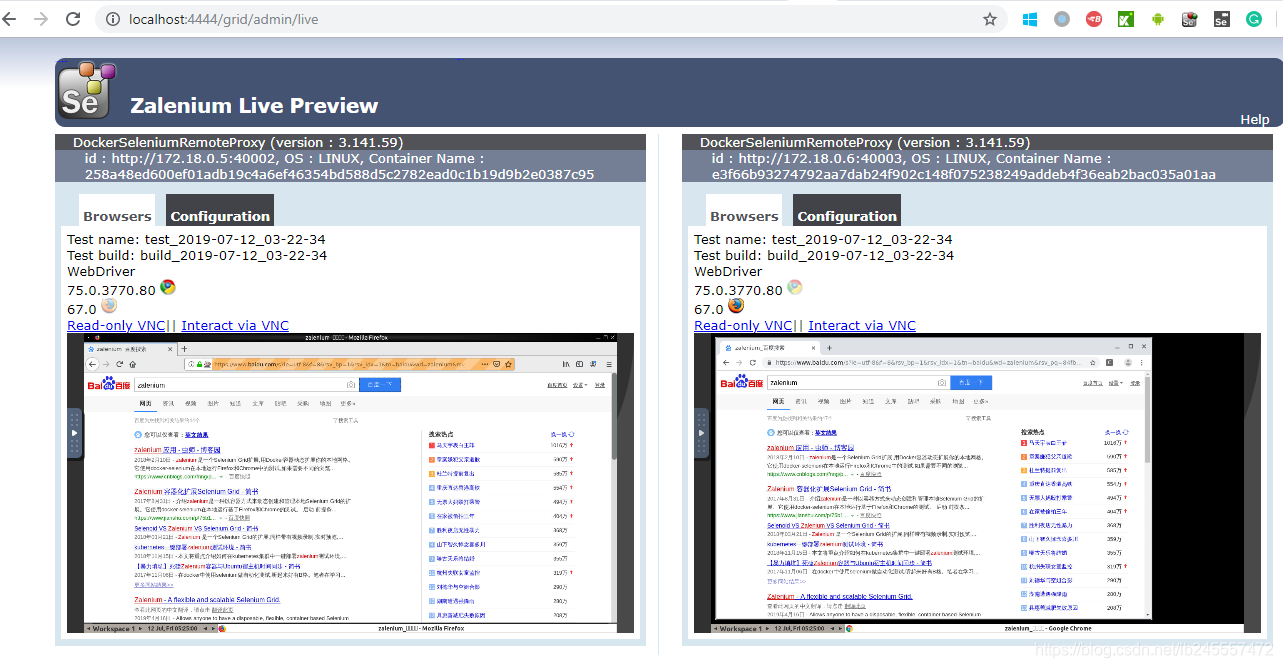Image resolution: width=1283 pixels, height=668 pixels.
Task: Open the dark Se recorder extension
Action: coord(1221,19)
